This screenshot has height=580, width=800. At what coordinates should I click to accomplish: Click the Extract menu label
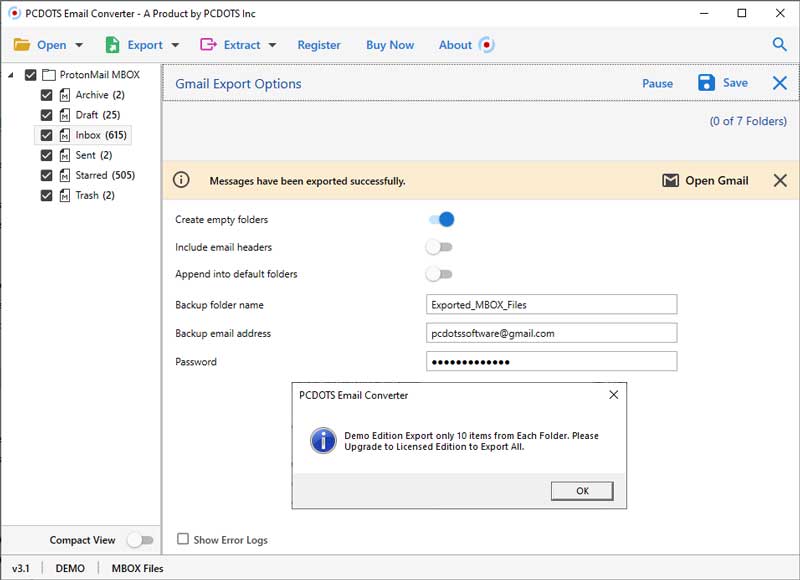pos(242,45)
